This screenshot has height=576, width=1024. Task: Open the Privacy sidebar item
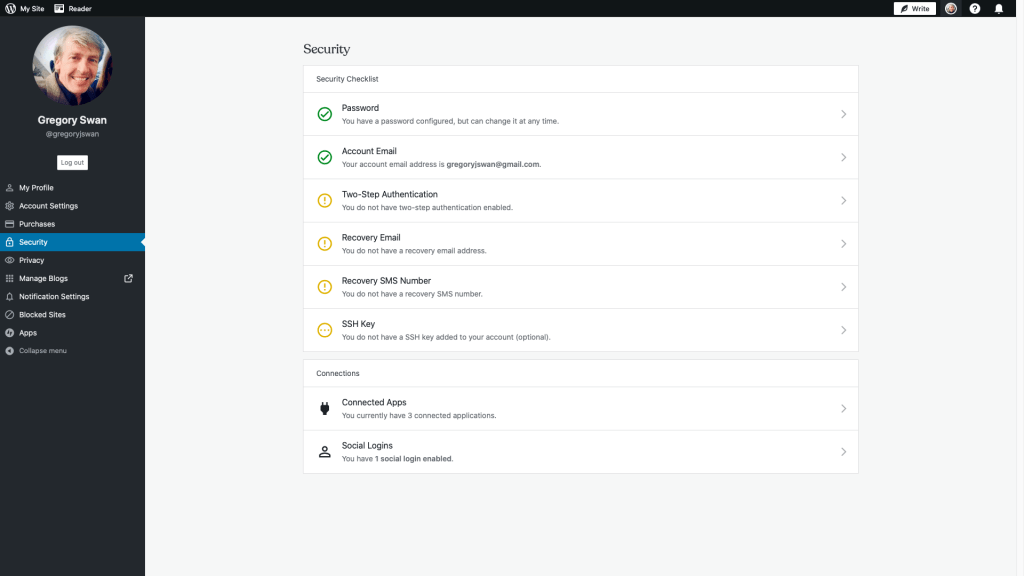tap(32, 260)
